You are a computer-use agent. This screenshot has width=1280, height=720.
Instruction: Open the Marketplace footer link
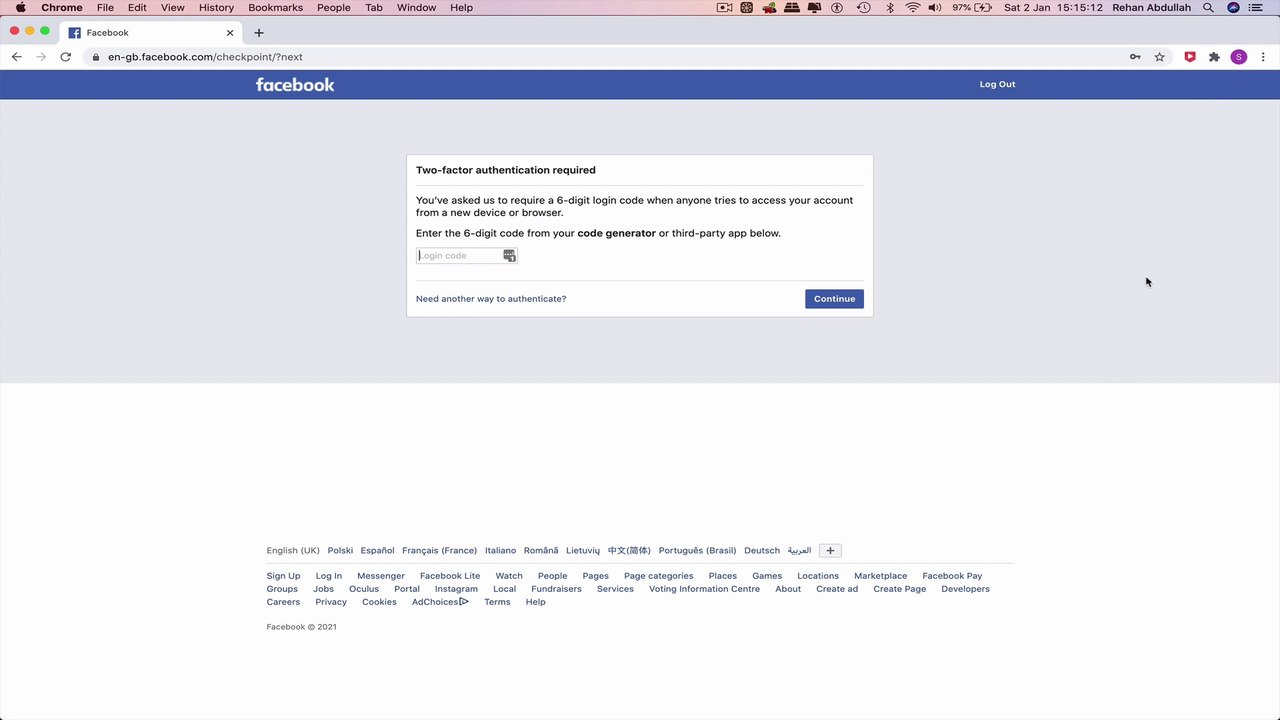point(880,576)
